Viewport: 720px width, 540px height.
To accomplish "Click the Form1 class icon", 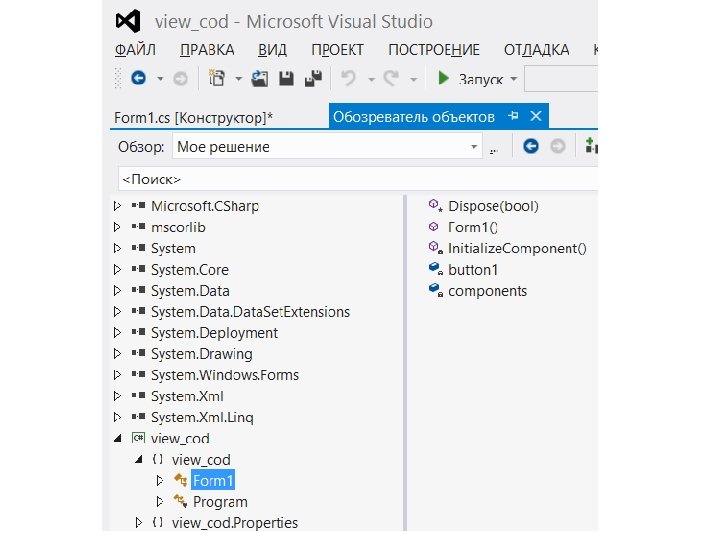I will point(180,480).
